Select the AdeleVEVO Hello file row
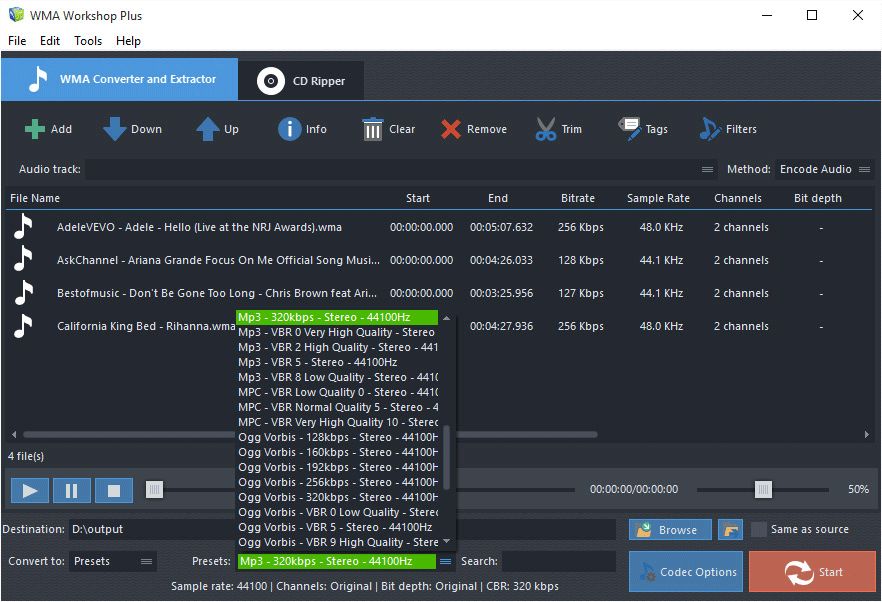 [x=439, y=227]
